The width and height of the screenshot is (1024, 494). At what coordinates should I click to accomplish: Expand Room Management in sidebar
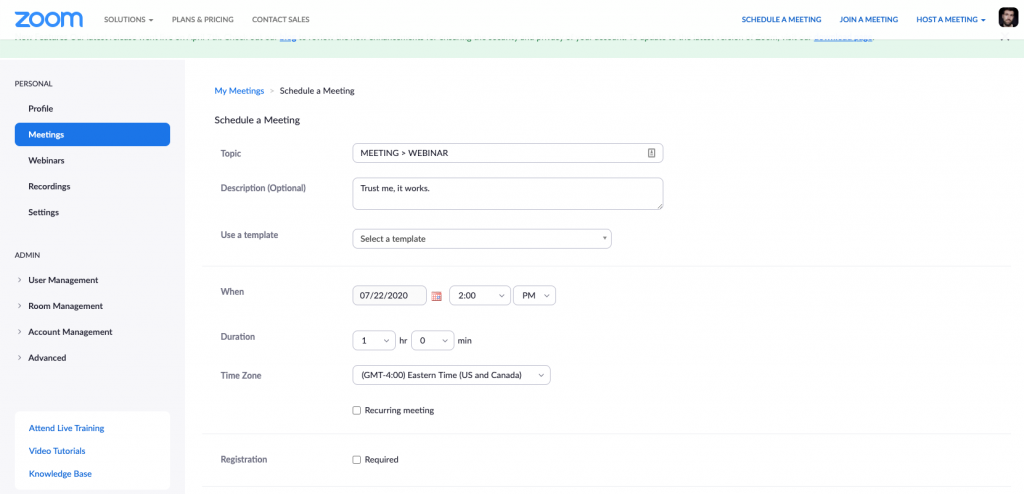(x=65, y=306)
